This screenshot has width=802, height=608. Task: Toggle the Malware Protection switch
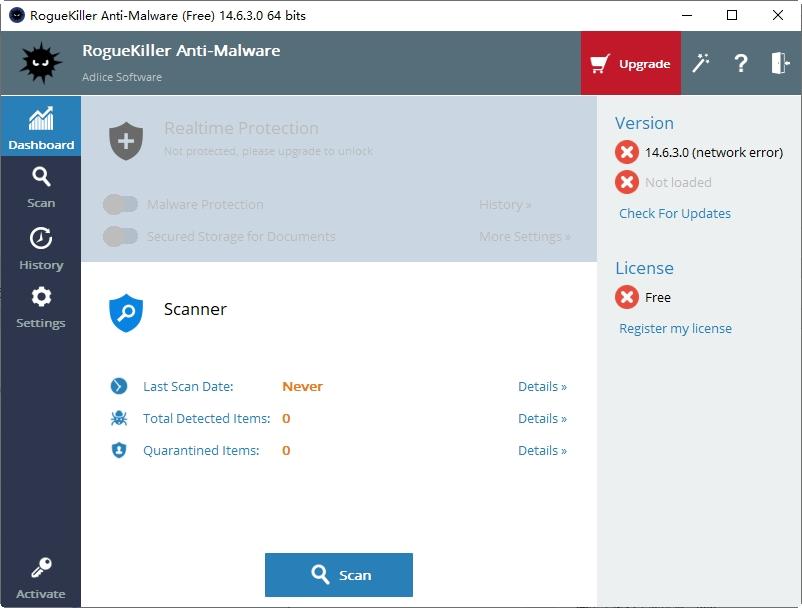pyautogui.click(x=120, y=205)
